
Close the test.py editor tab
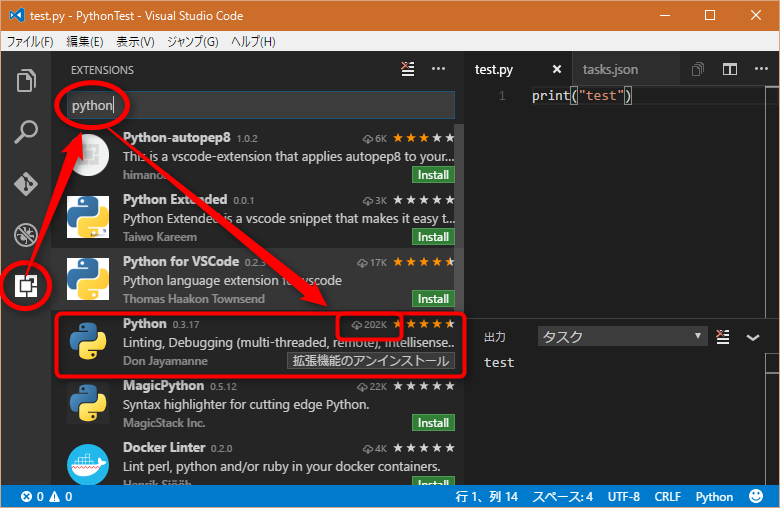(557, 70)
